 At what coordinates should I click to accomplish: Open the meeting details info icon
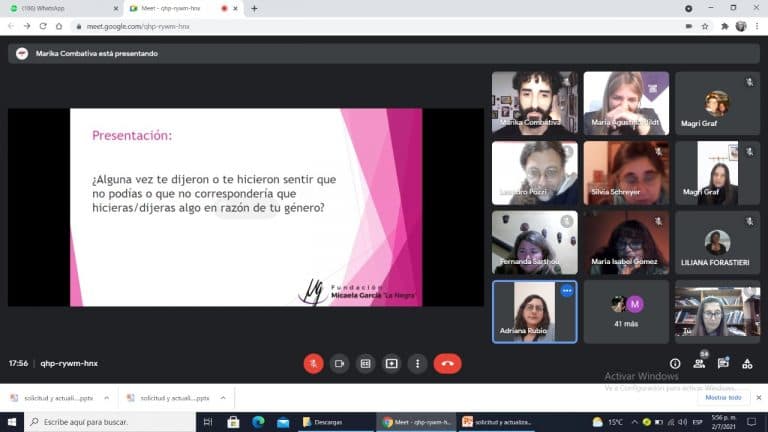click(675, 363)
